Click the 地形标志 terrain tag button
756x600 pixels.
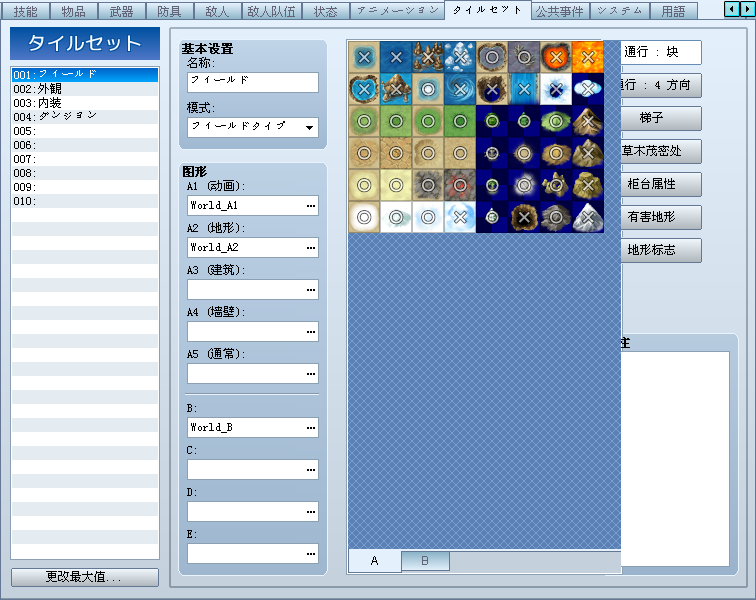click(661, 250)
